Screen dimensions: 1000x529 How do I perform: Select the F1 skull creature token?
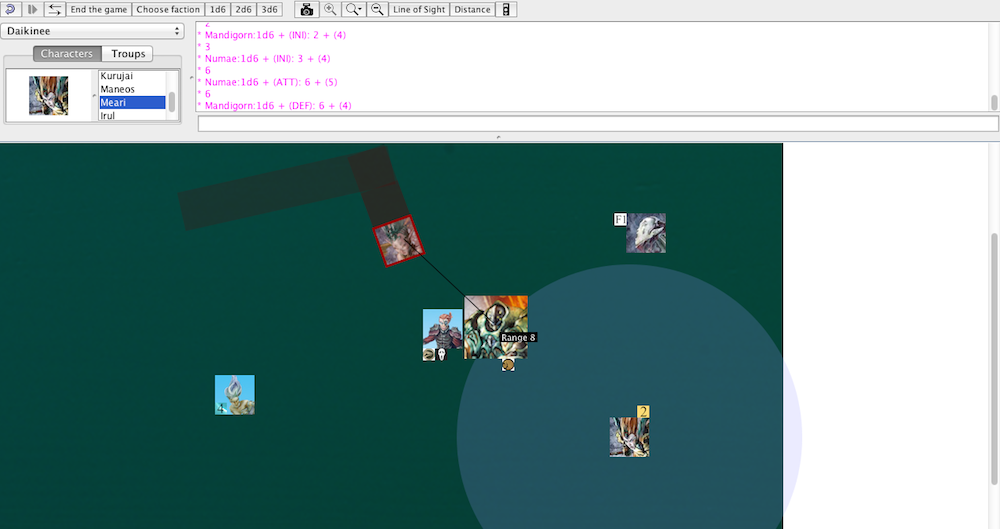(645, 233)
